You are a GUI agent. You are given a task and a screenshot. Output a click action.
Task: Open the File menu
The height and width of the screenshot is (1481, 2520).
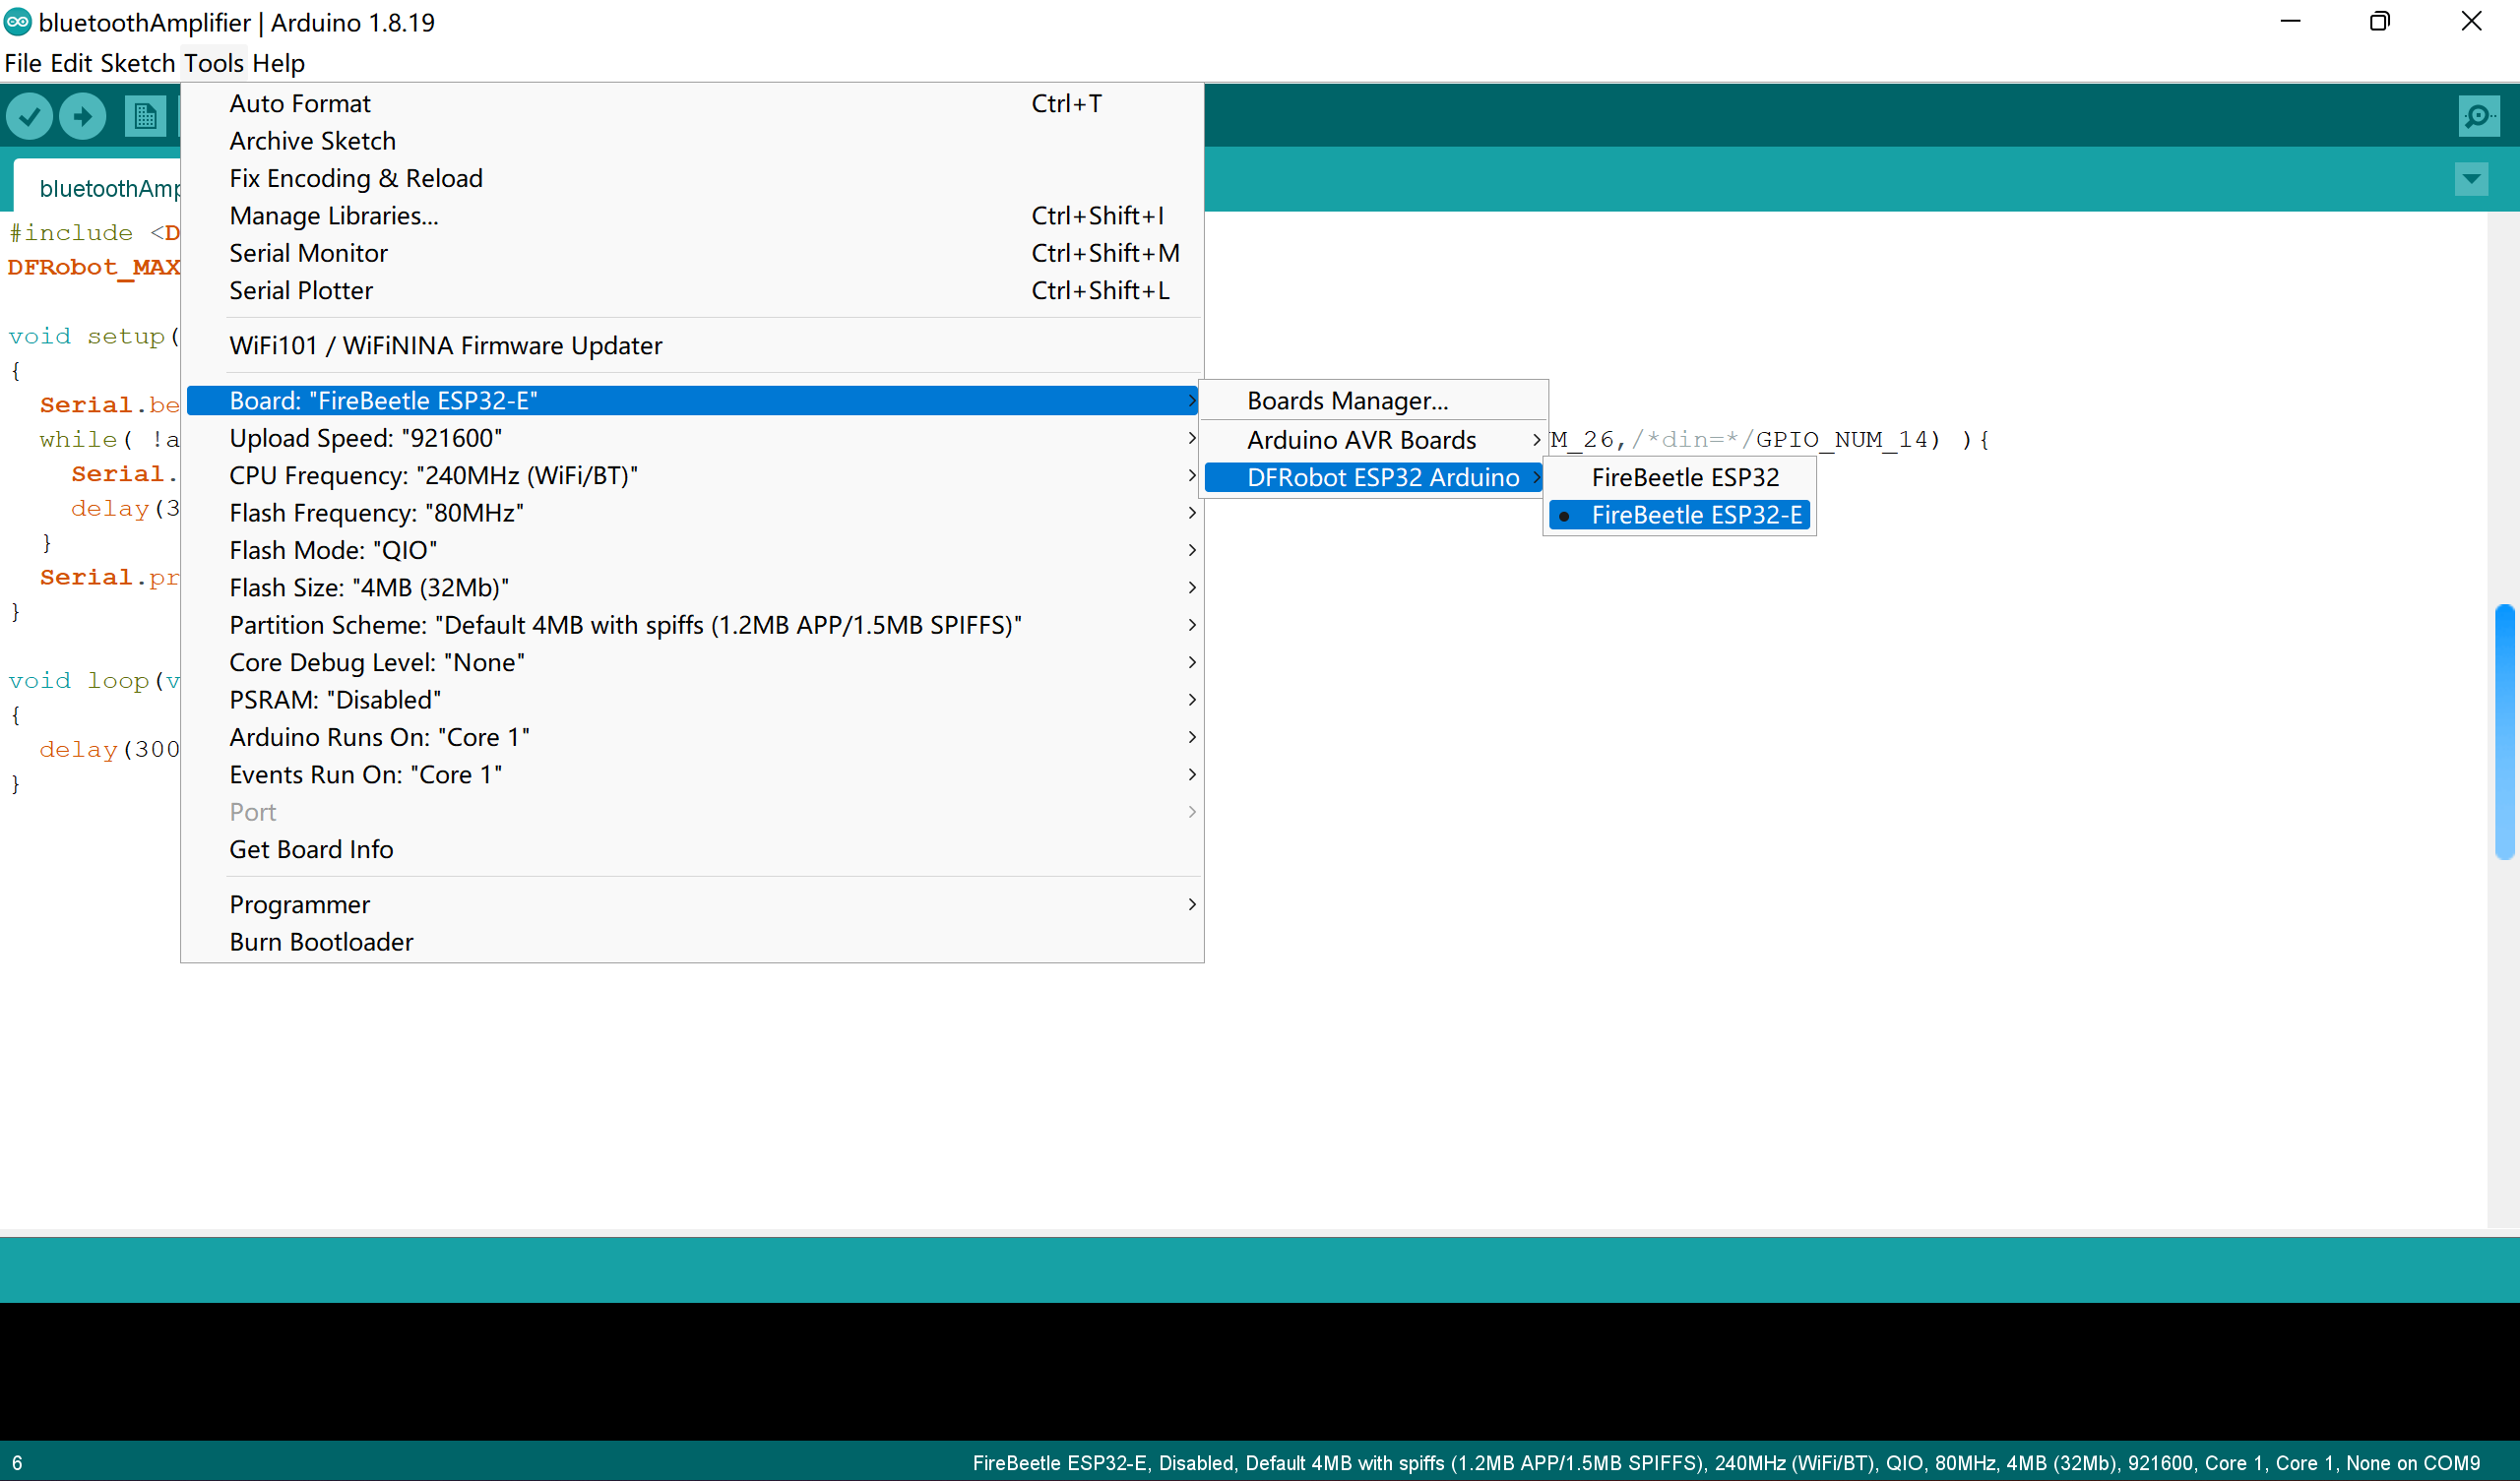point(23,63)
